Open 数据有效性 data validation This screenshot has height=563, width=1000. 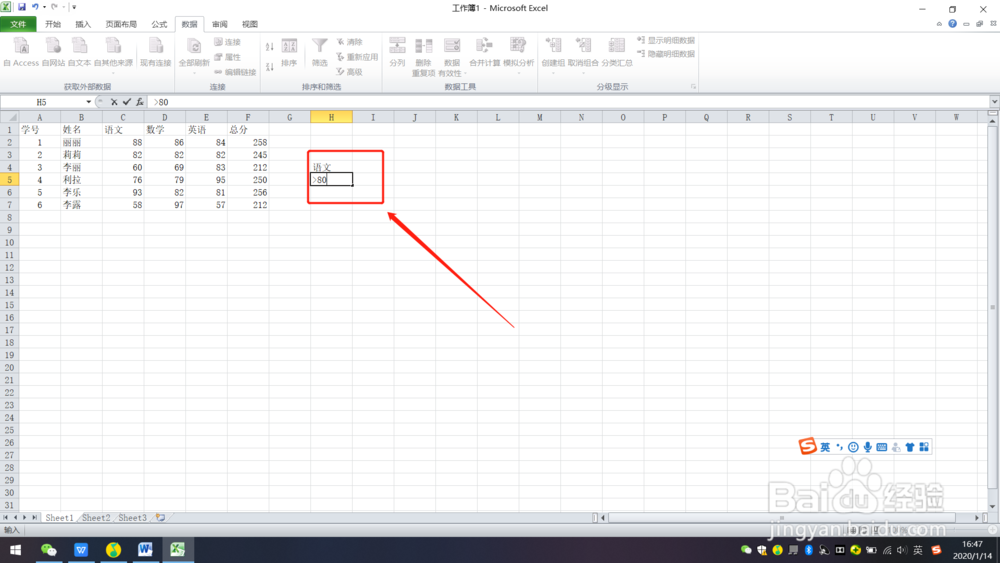[x=452, y=57]
